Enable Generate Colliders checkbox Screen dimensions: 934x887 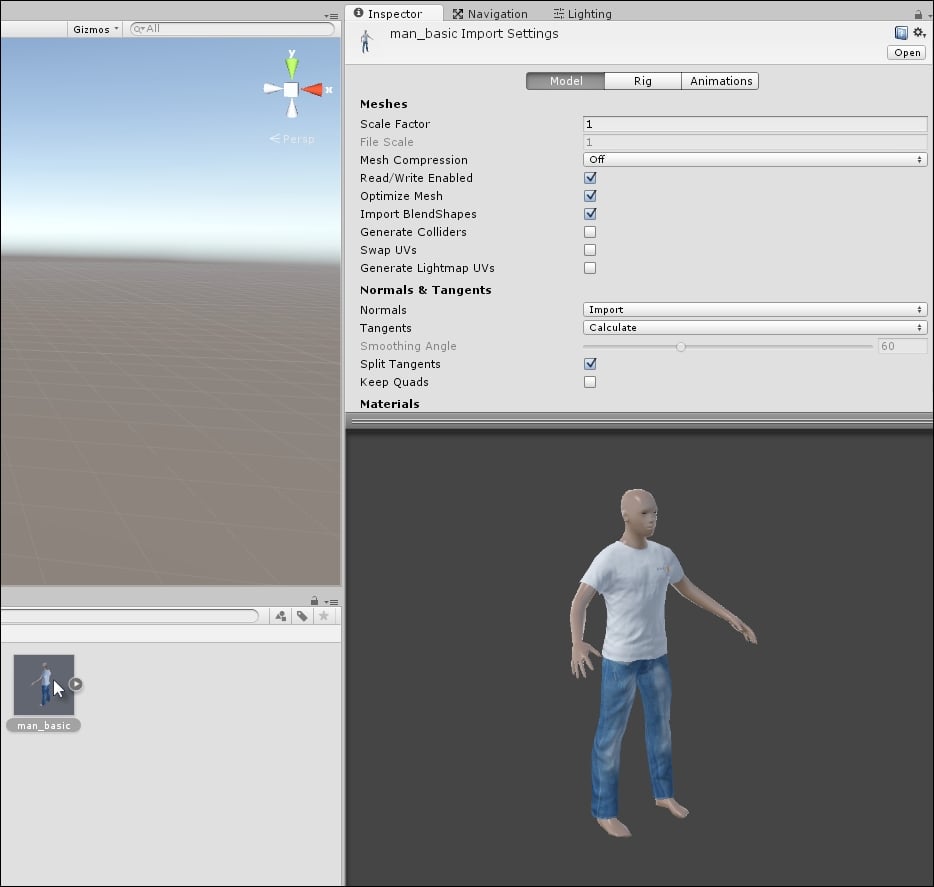(590, 232)
